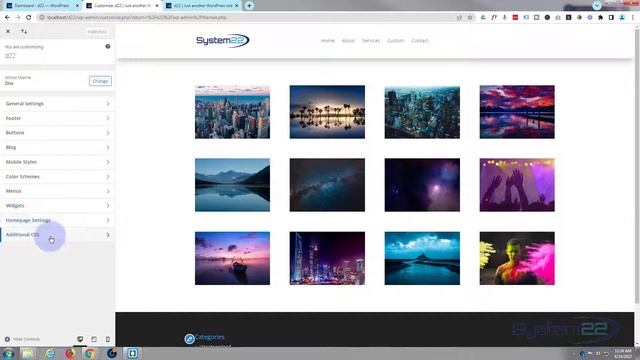Click the microphone extension icon

tap(504, 18)
